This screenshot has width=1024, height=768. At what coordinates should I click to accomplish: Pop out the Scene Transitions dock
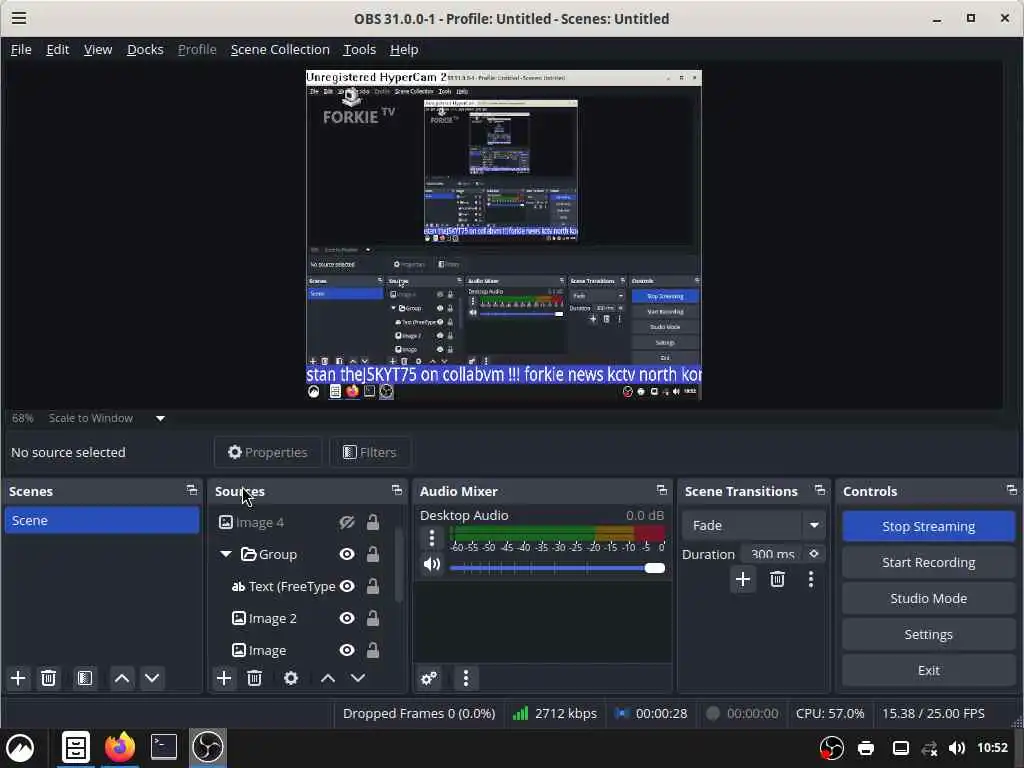pos(820,490)
